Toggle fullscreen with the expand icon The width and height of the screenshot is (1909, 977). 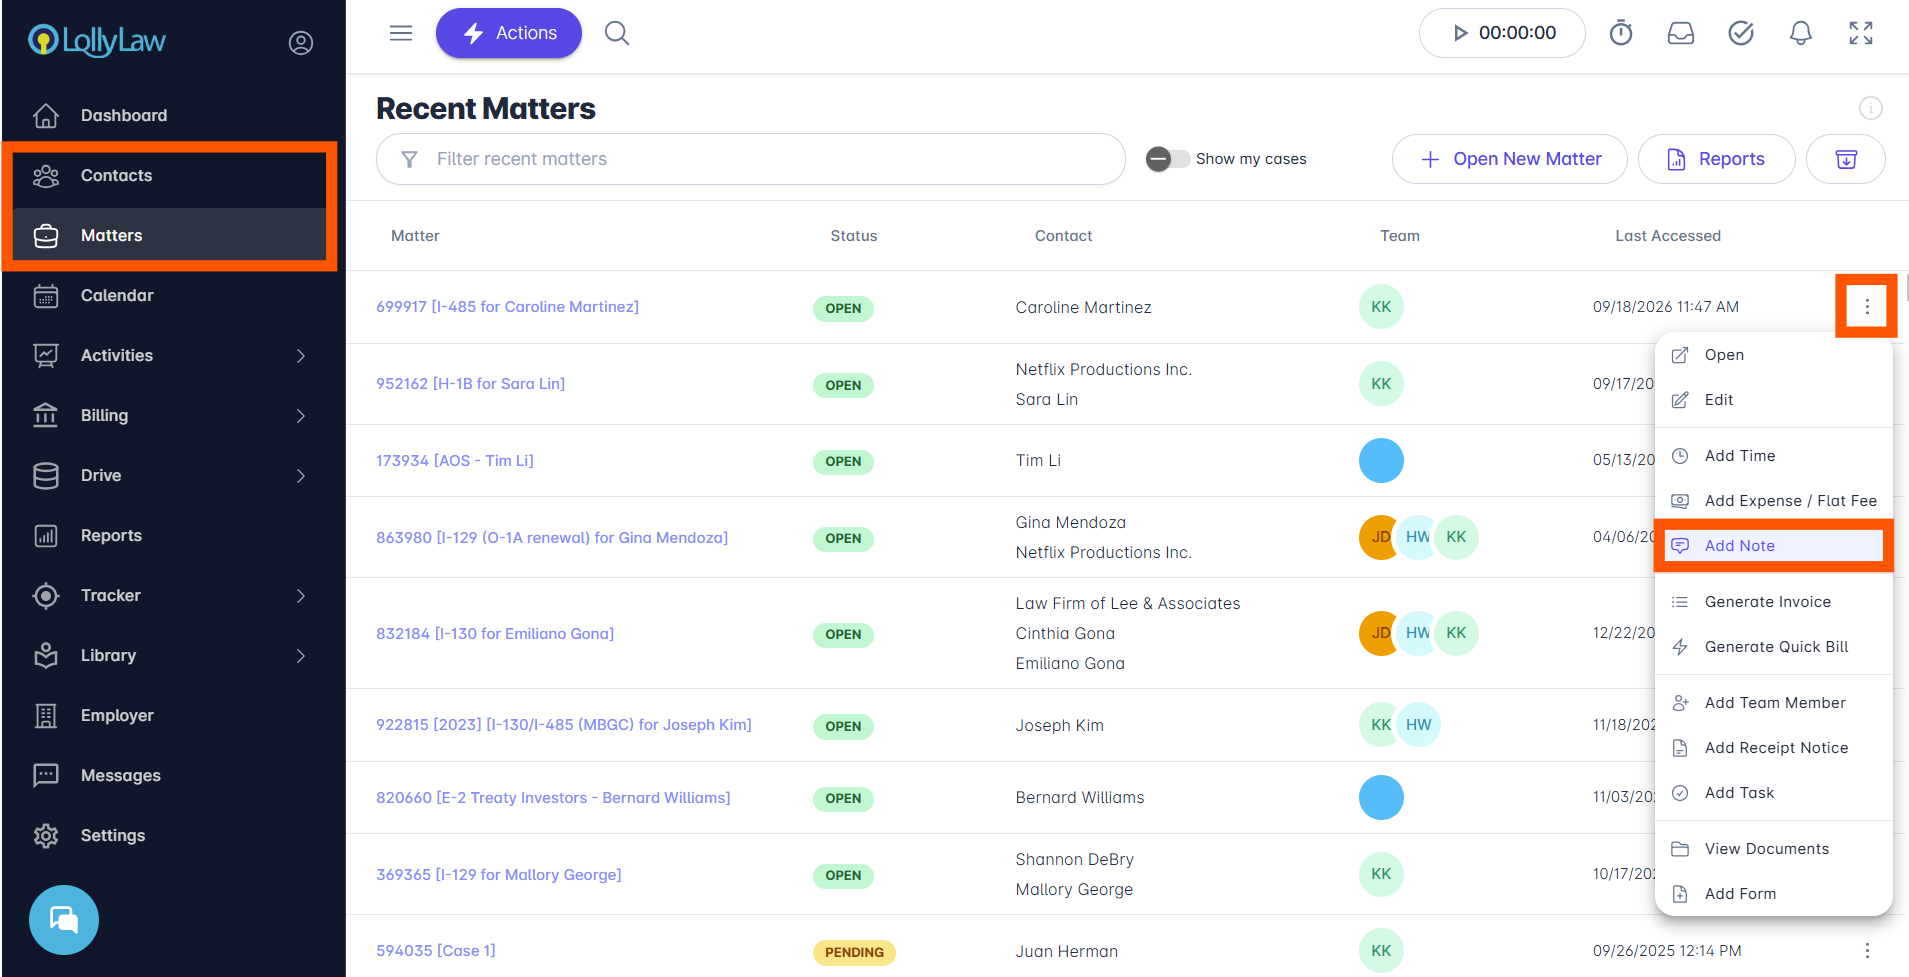1861,33
